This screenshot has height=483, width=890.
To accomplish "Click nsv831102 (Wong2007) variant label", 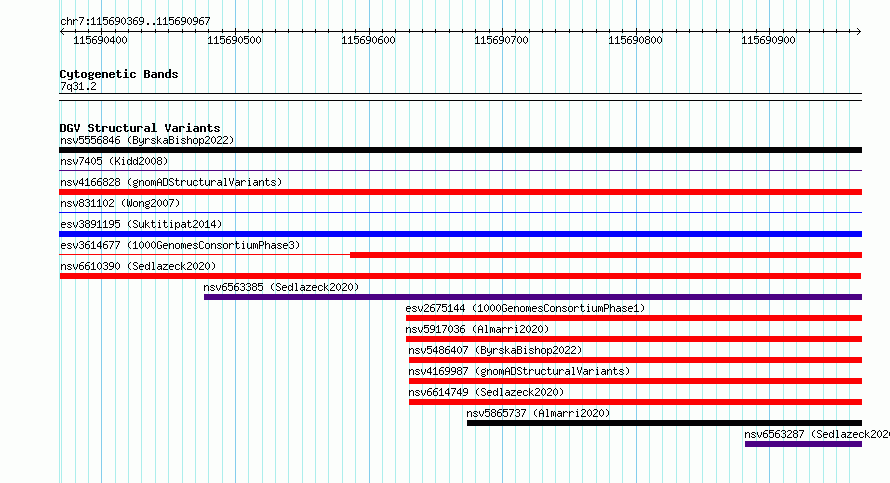I will [120, 203].
